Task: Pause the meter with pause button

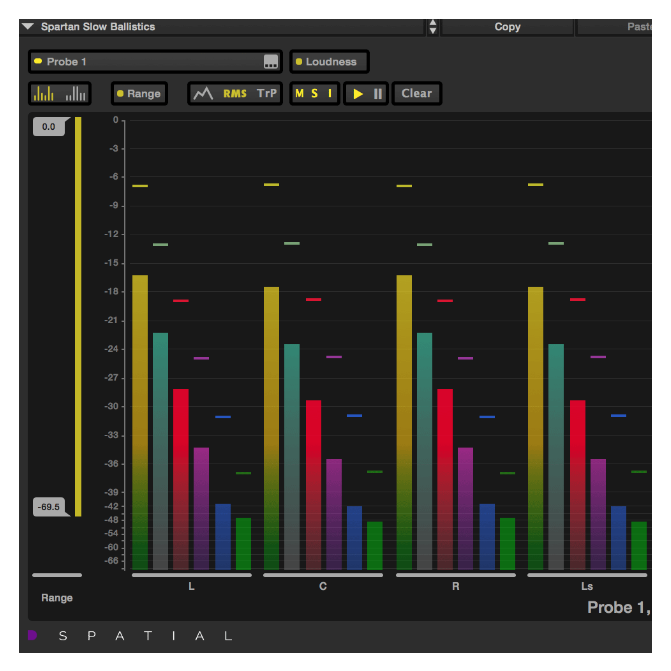Action: [378, 94]
